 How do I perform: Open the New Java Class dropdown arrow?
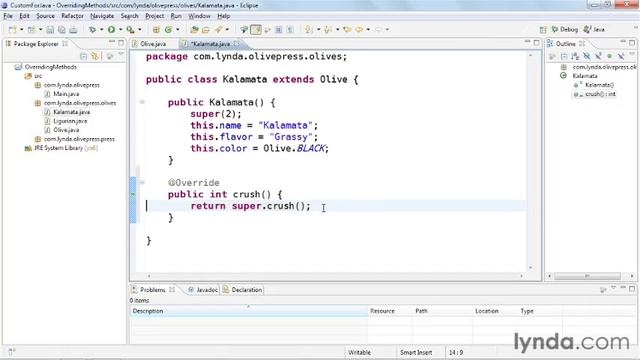177,29
